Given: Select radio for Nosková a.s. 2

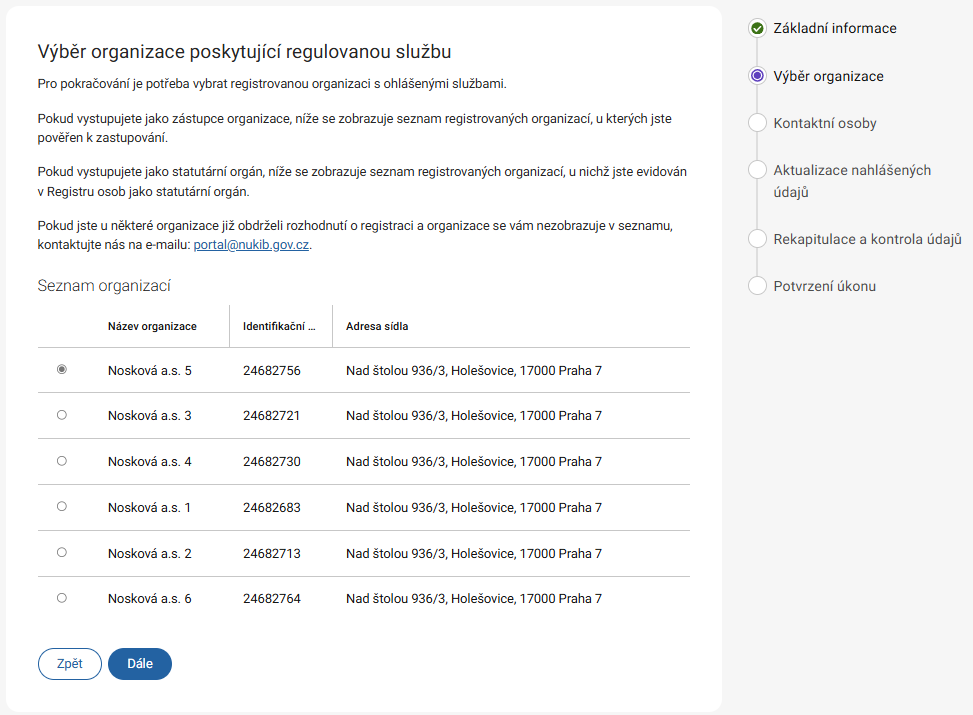Looking at the screenshot, I should (62, 552).
